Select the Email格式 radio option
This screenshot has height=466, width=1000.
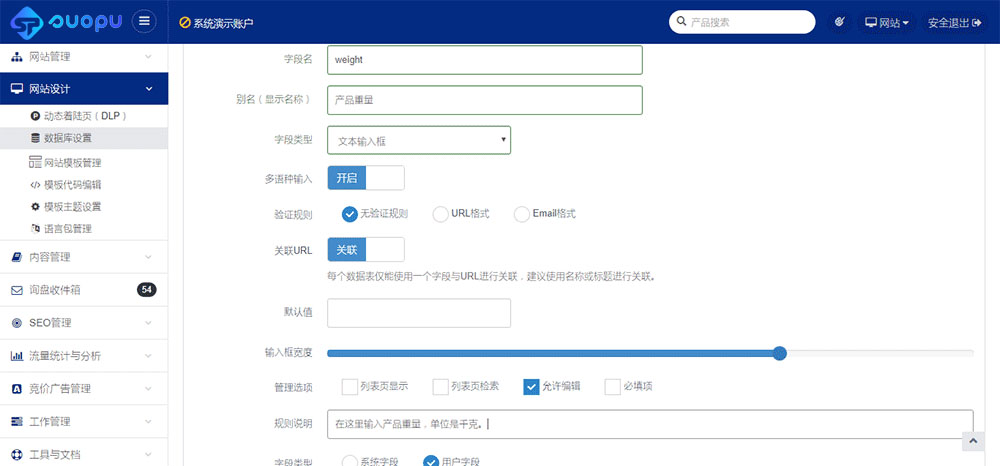[x=522, y=214]
